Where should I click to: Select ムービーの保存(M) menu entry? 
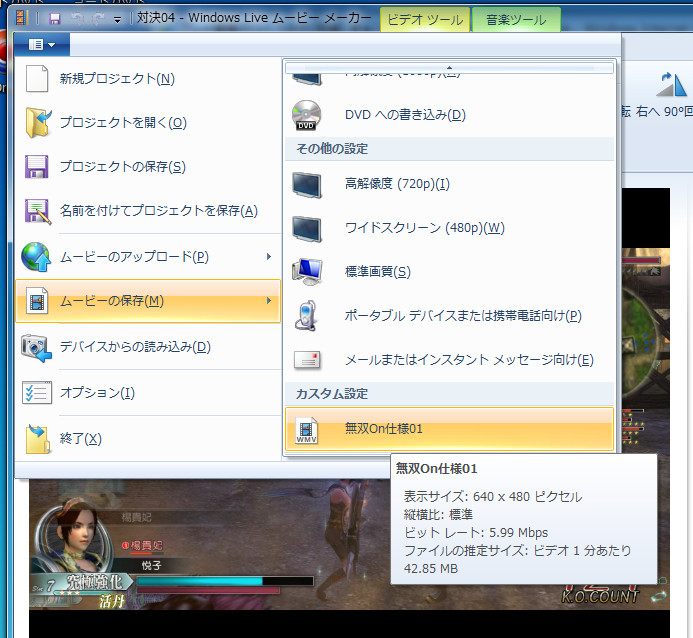148,301
